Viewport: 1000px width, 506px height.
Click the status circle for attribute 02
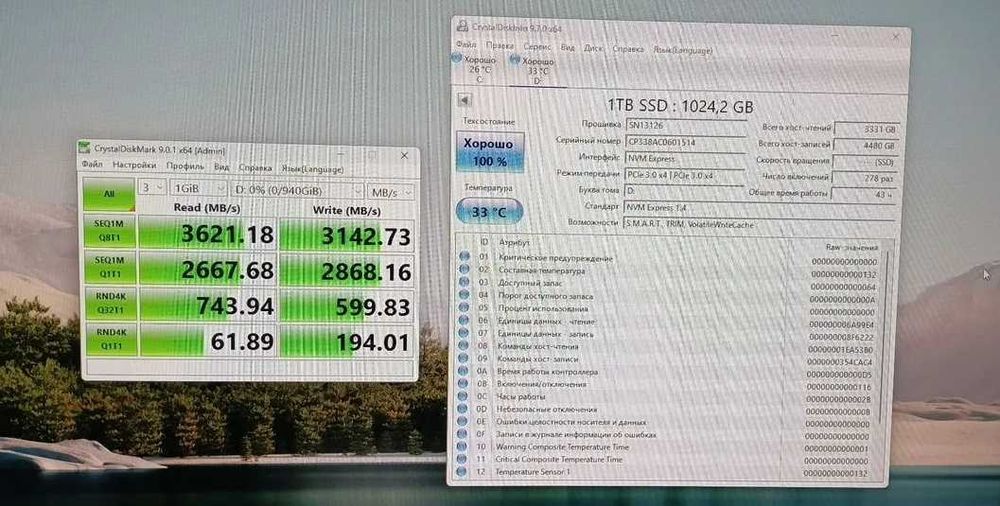click(x=464, y=270)
